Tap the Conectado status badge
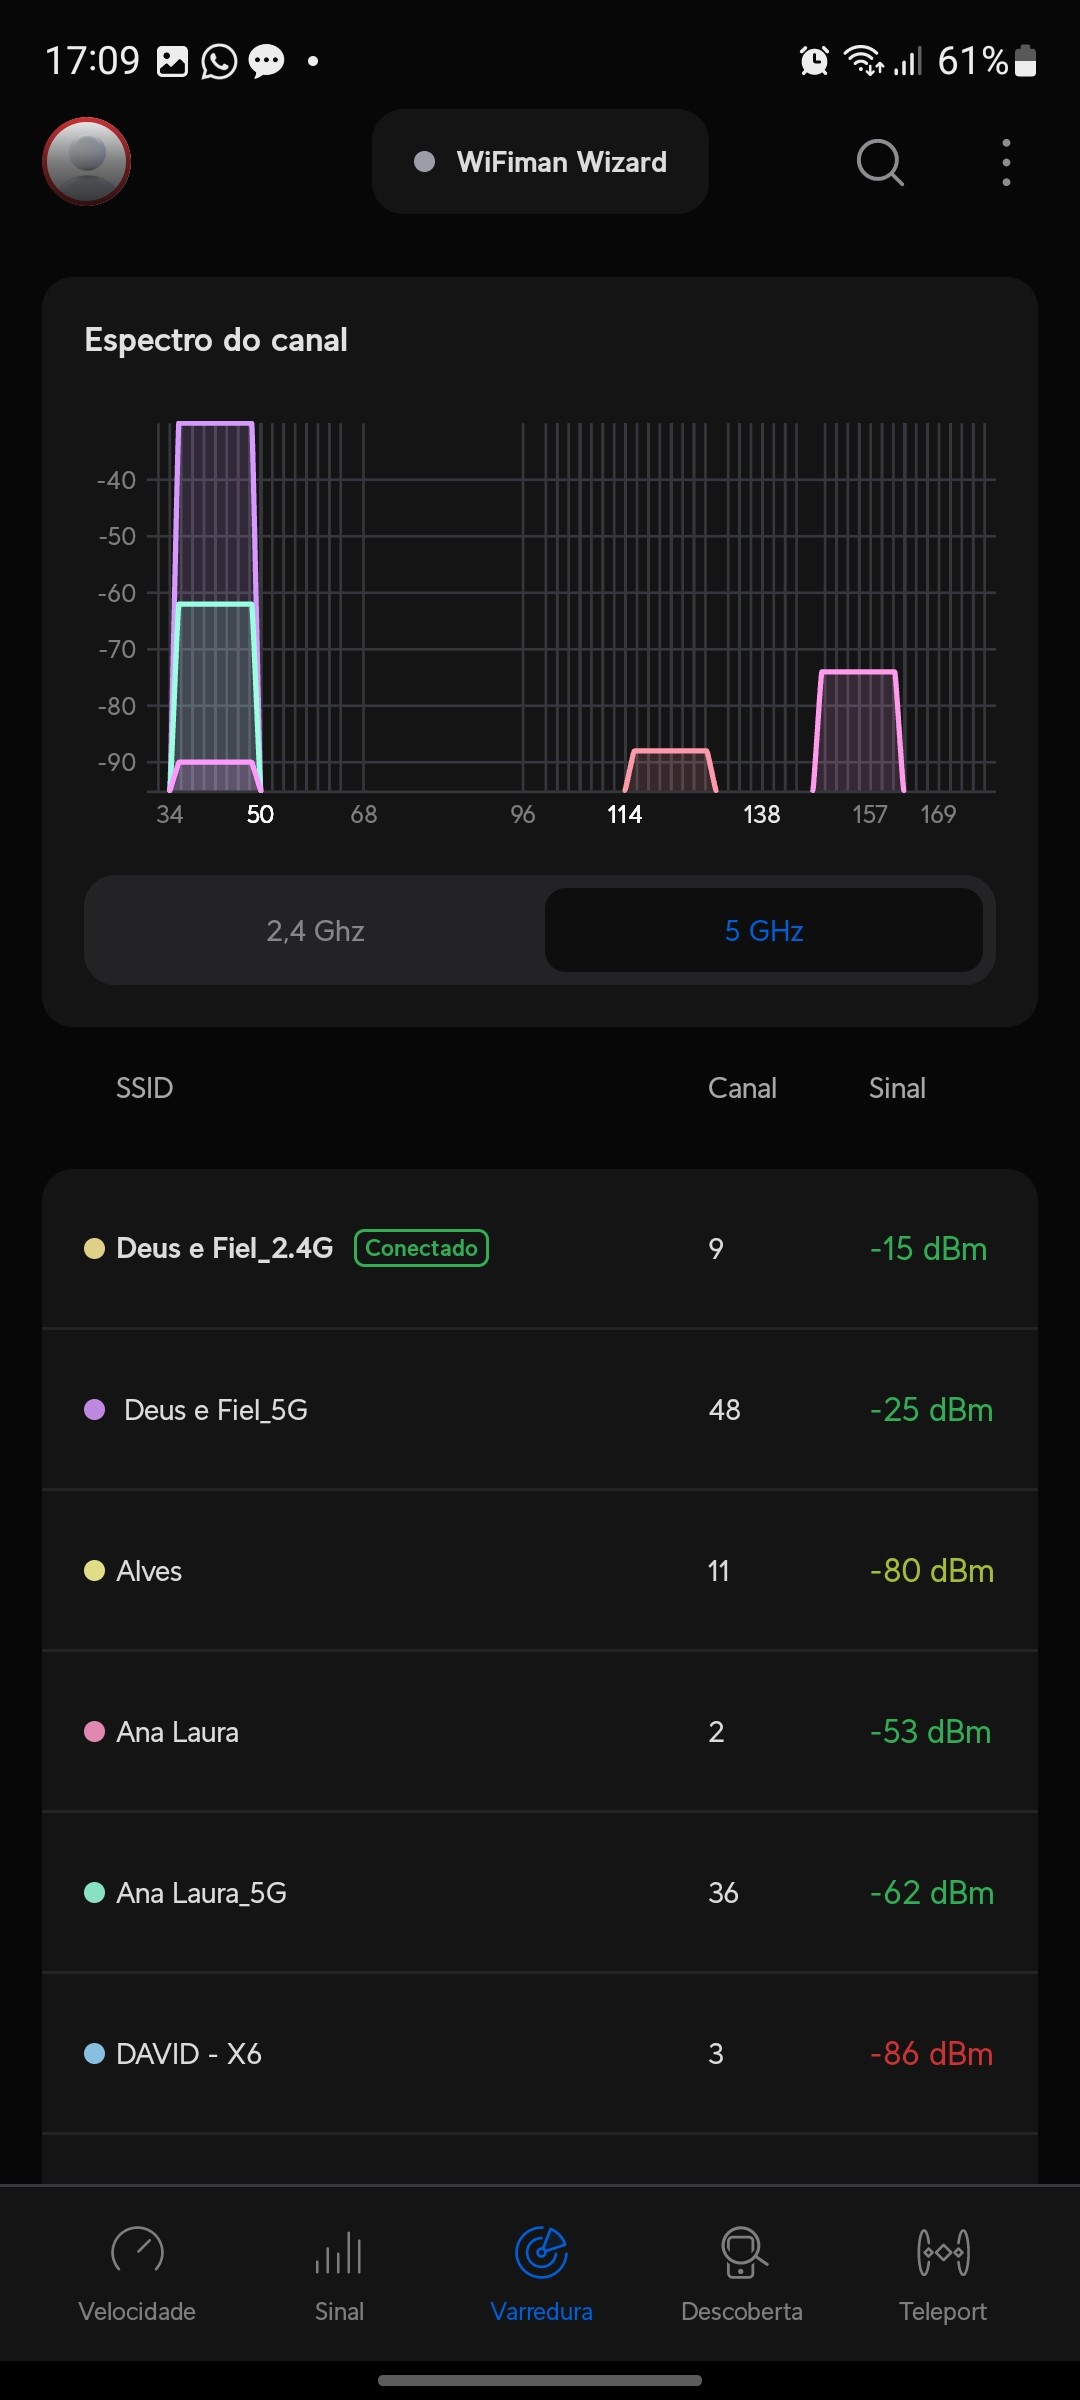 [421, 1248]
